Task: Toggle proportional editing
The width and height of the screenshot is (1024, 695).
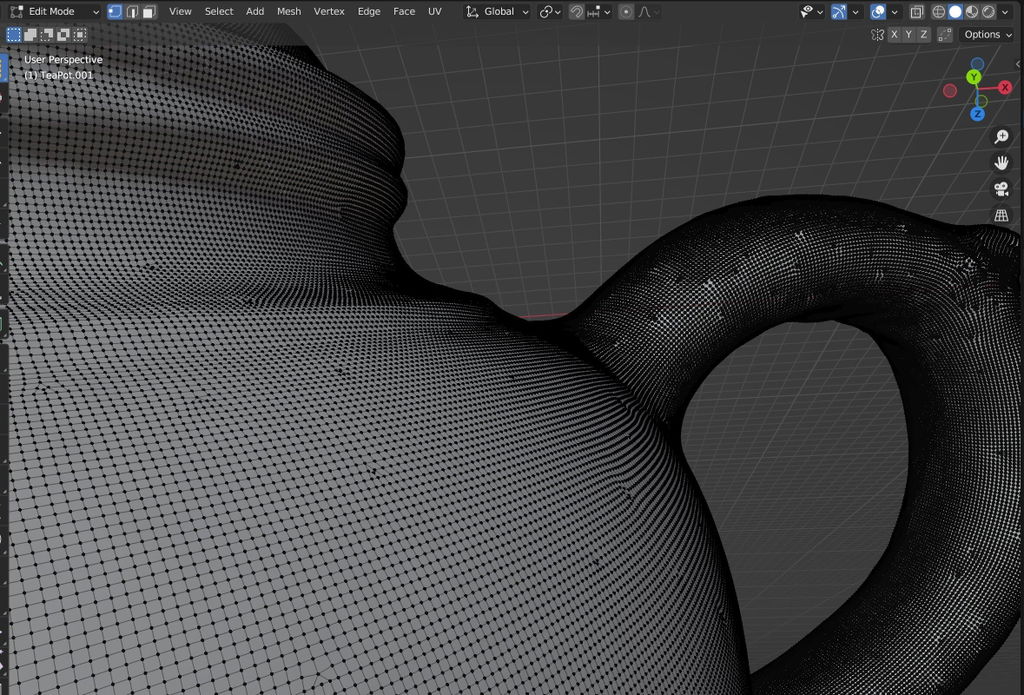Action: pos(626,12)
